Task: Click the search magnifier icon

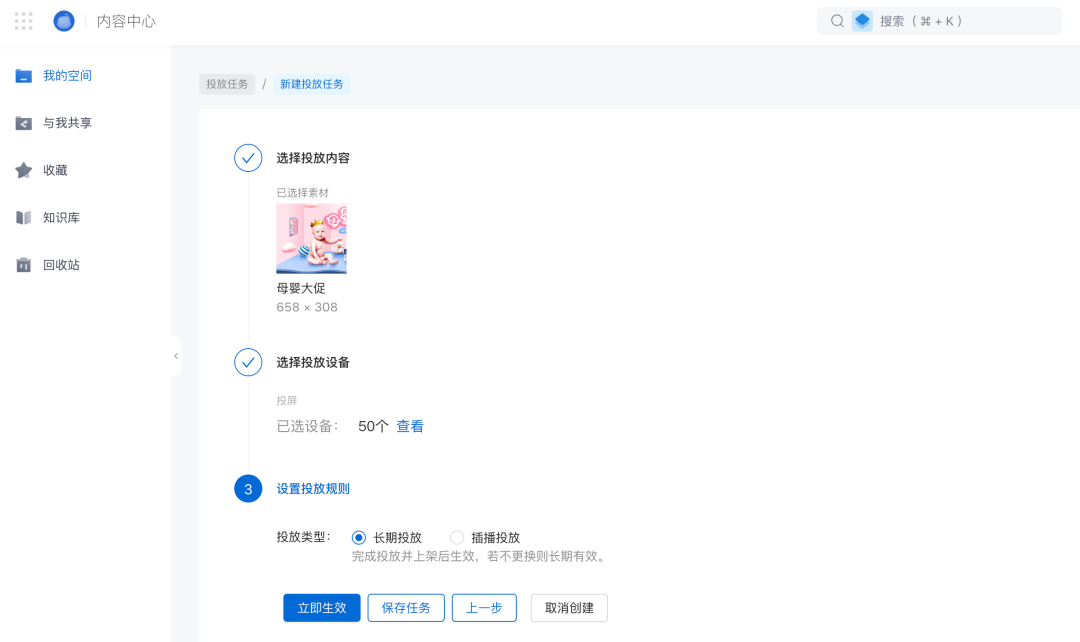Action: click(x=837, y=21)
